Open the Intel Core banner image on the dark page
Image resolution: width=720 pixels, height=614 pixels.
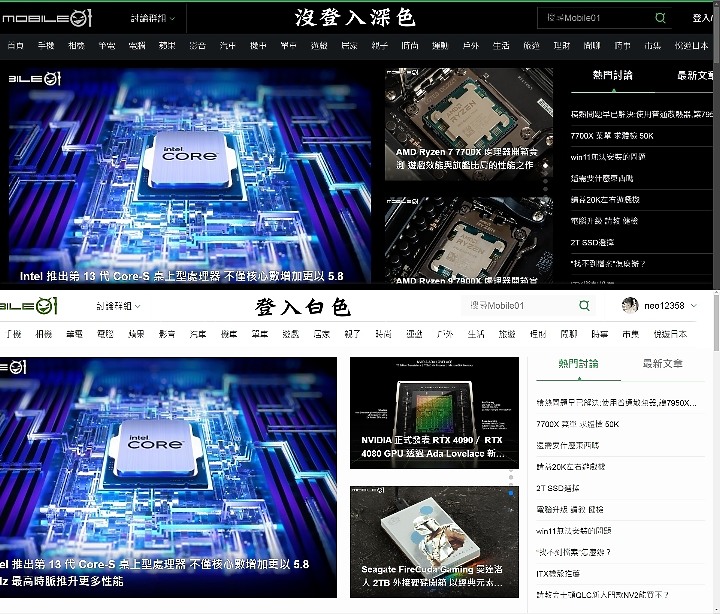[190, 175]
